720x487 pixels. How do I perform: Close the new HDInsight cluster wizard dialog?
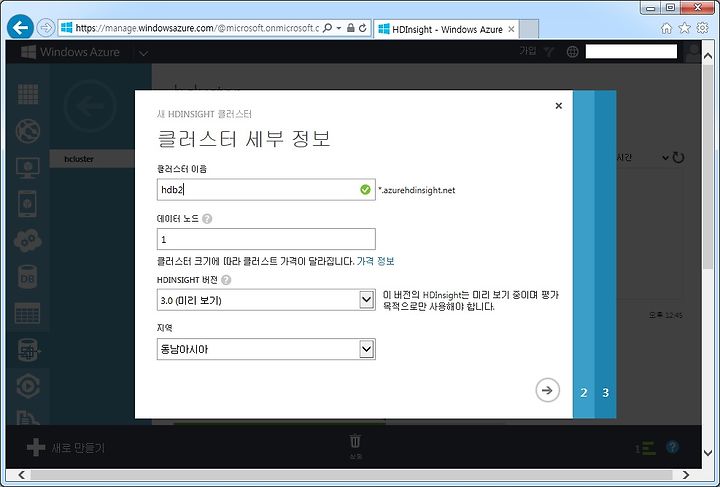point(558,106)
